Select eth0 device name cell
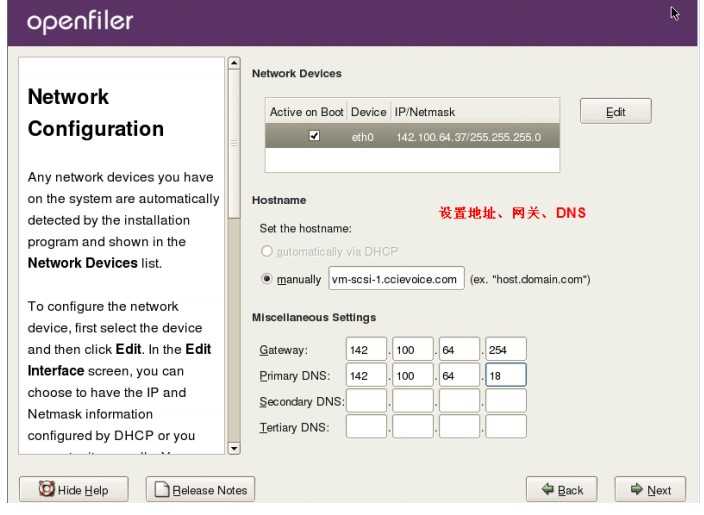The width and height of the screenshot is (704, 515). pos(363,137)
